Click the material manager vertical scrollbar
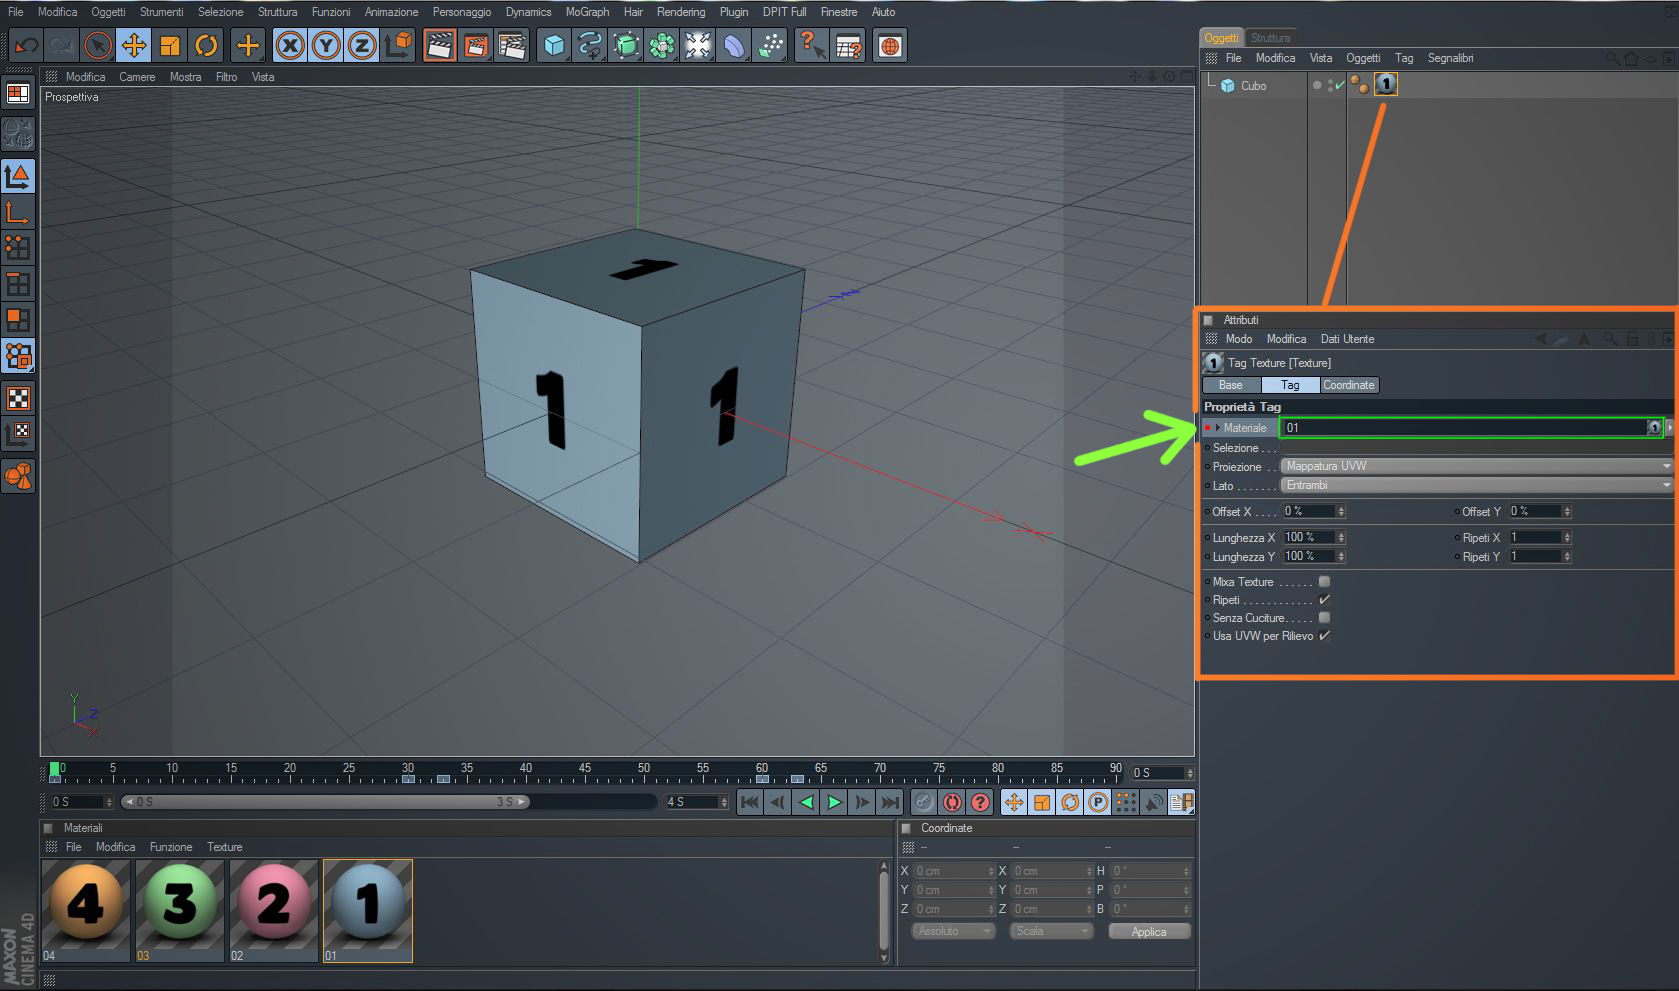 pos(883,911)
